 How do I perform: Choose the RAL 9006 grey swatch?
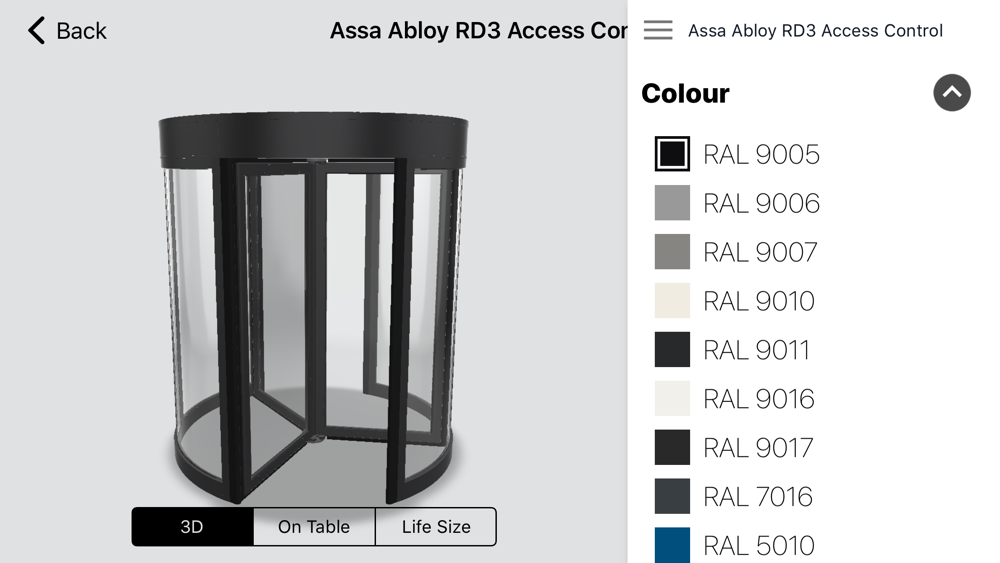point(672,203)
